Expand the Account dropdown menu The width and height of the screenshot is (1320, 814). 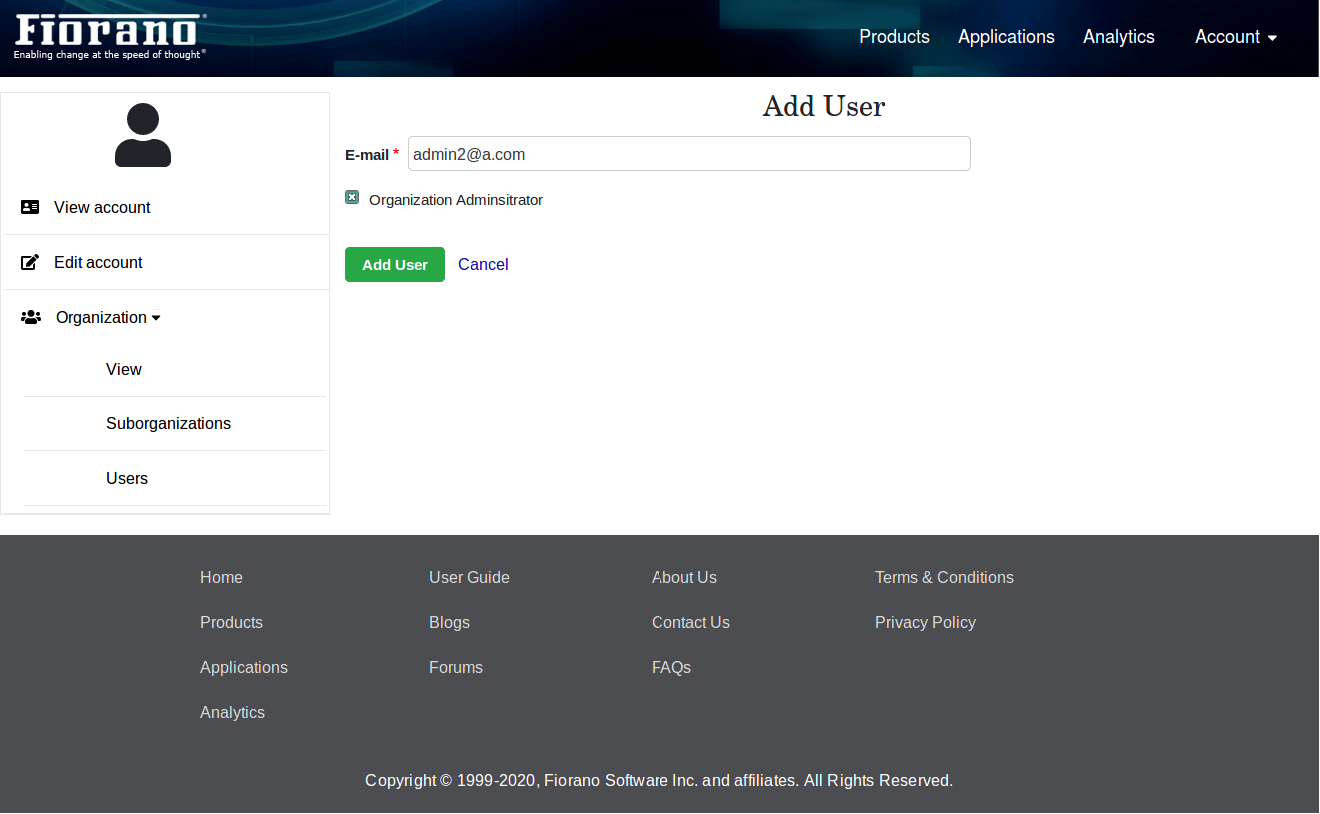[x=1236, y=37]
